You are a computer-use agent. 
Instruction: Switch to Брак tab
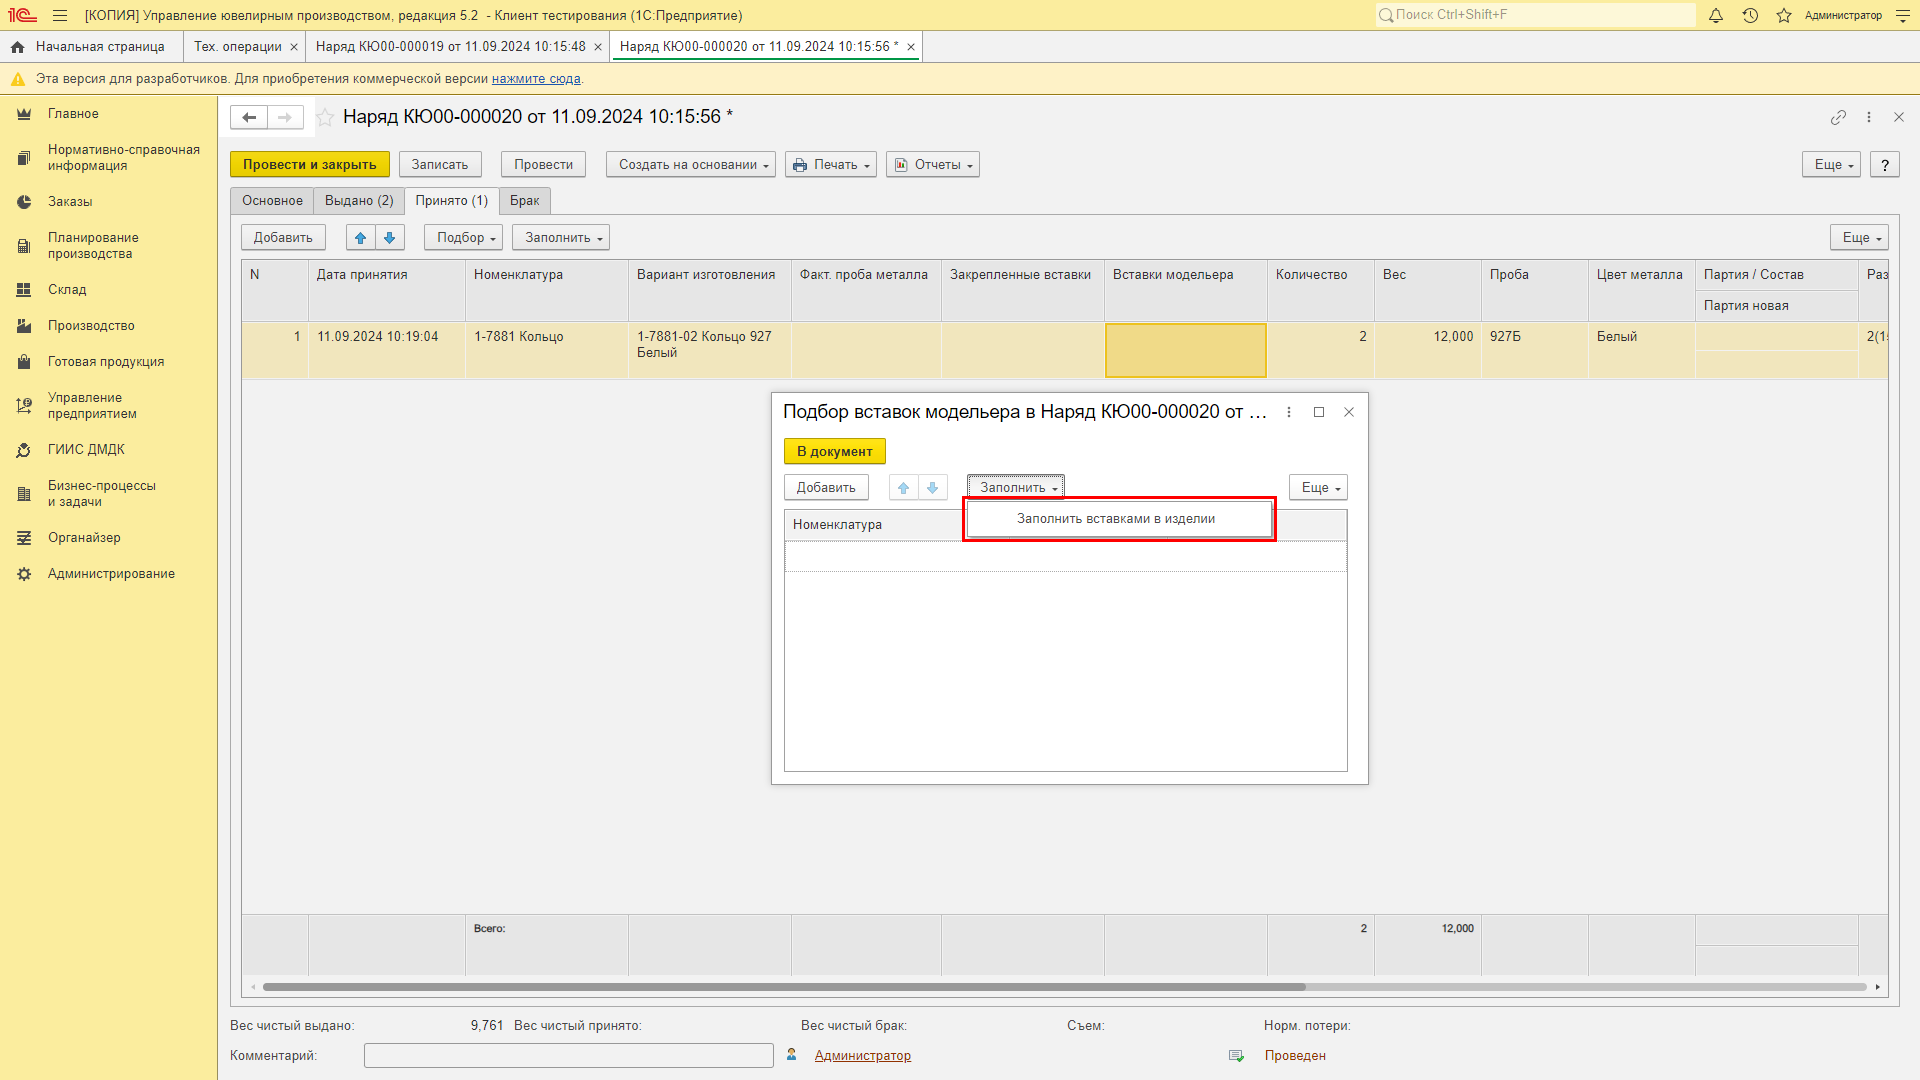[524, 201]
